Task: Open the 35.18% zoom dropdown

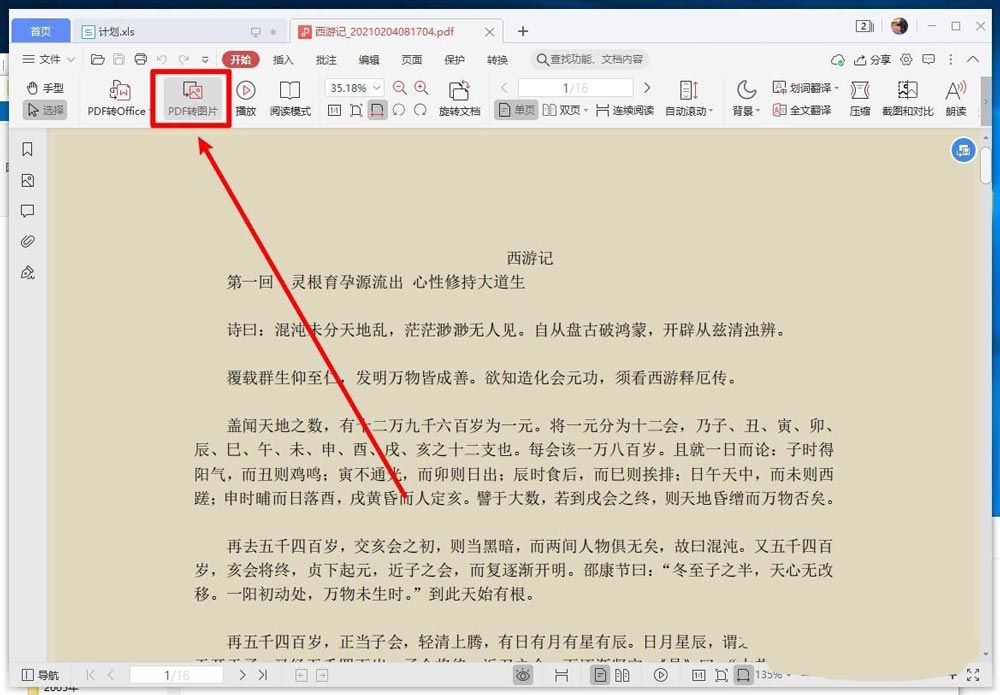Action: (x=378, y=88)
